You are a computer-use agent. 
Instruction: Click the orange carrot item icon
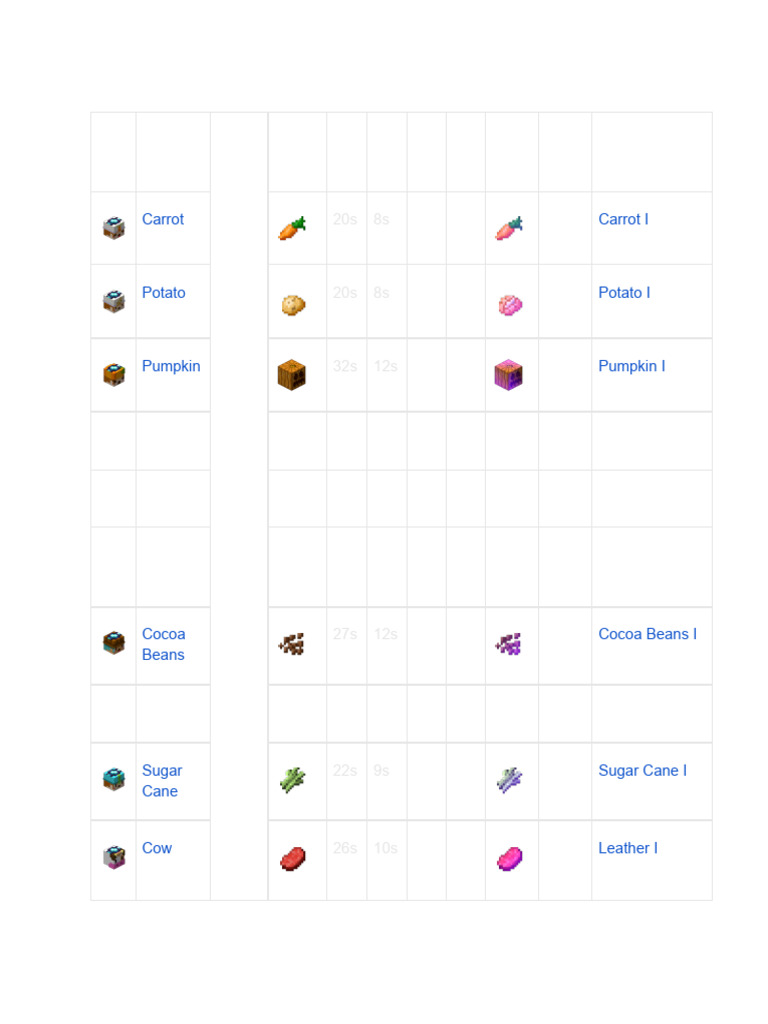pos(292,228)
